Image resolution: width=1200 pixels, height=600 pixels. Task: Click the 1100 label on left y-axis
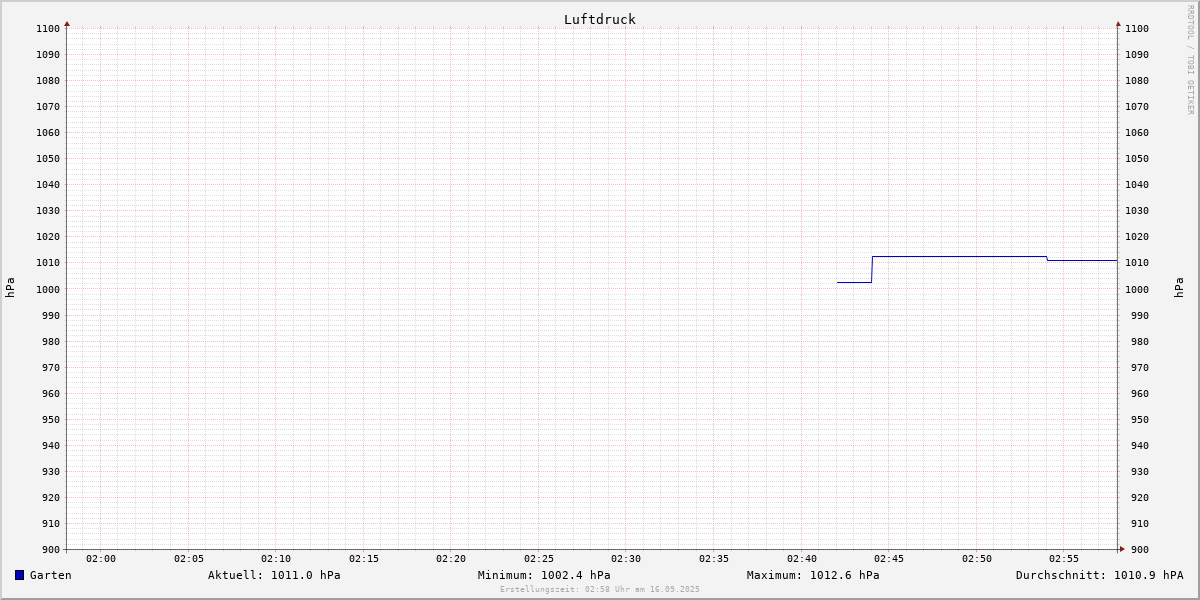(x=48, y=29)
